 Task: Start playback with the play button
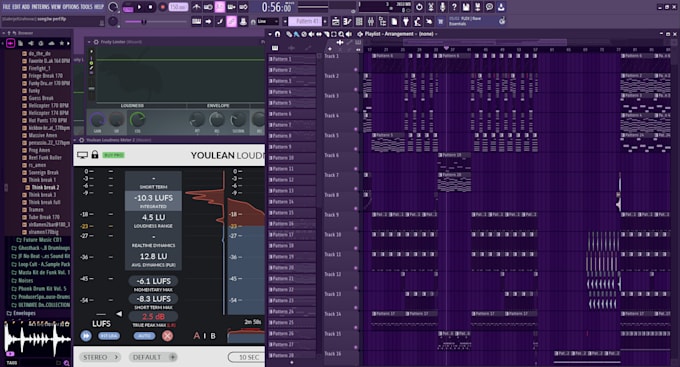(x=140, y=7)
